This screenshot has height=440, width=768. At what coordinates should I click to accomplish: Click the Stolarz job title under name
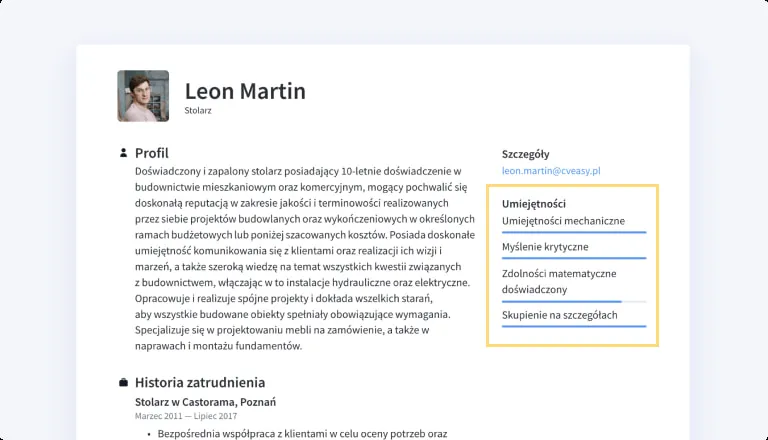click(198, 111)
